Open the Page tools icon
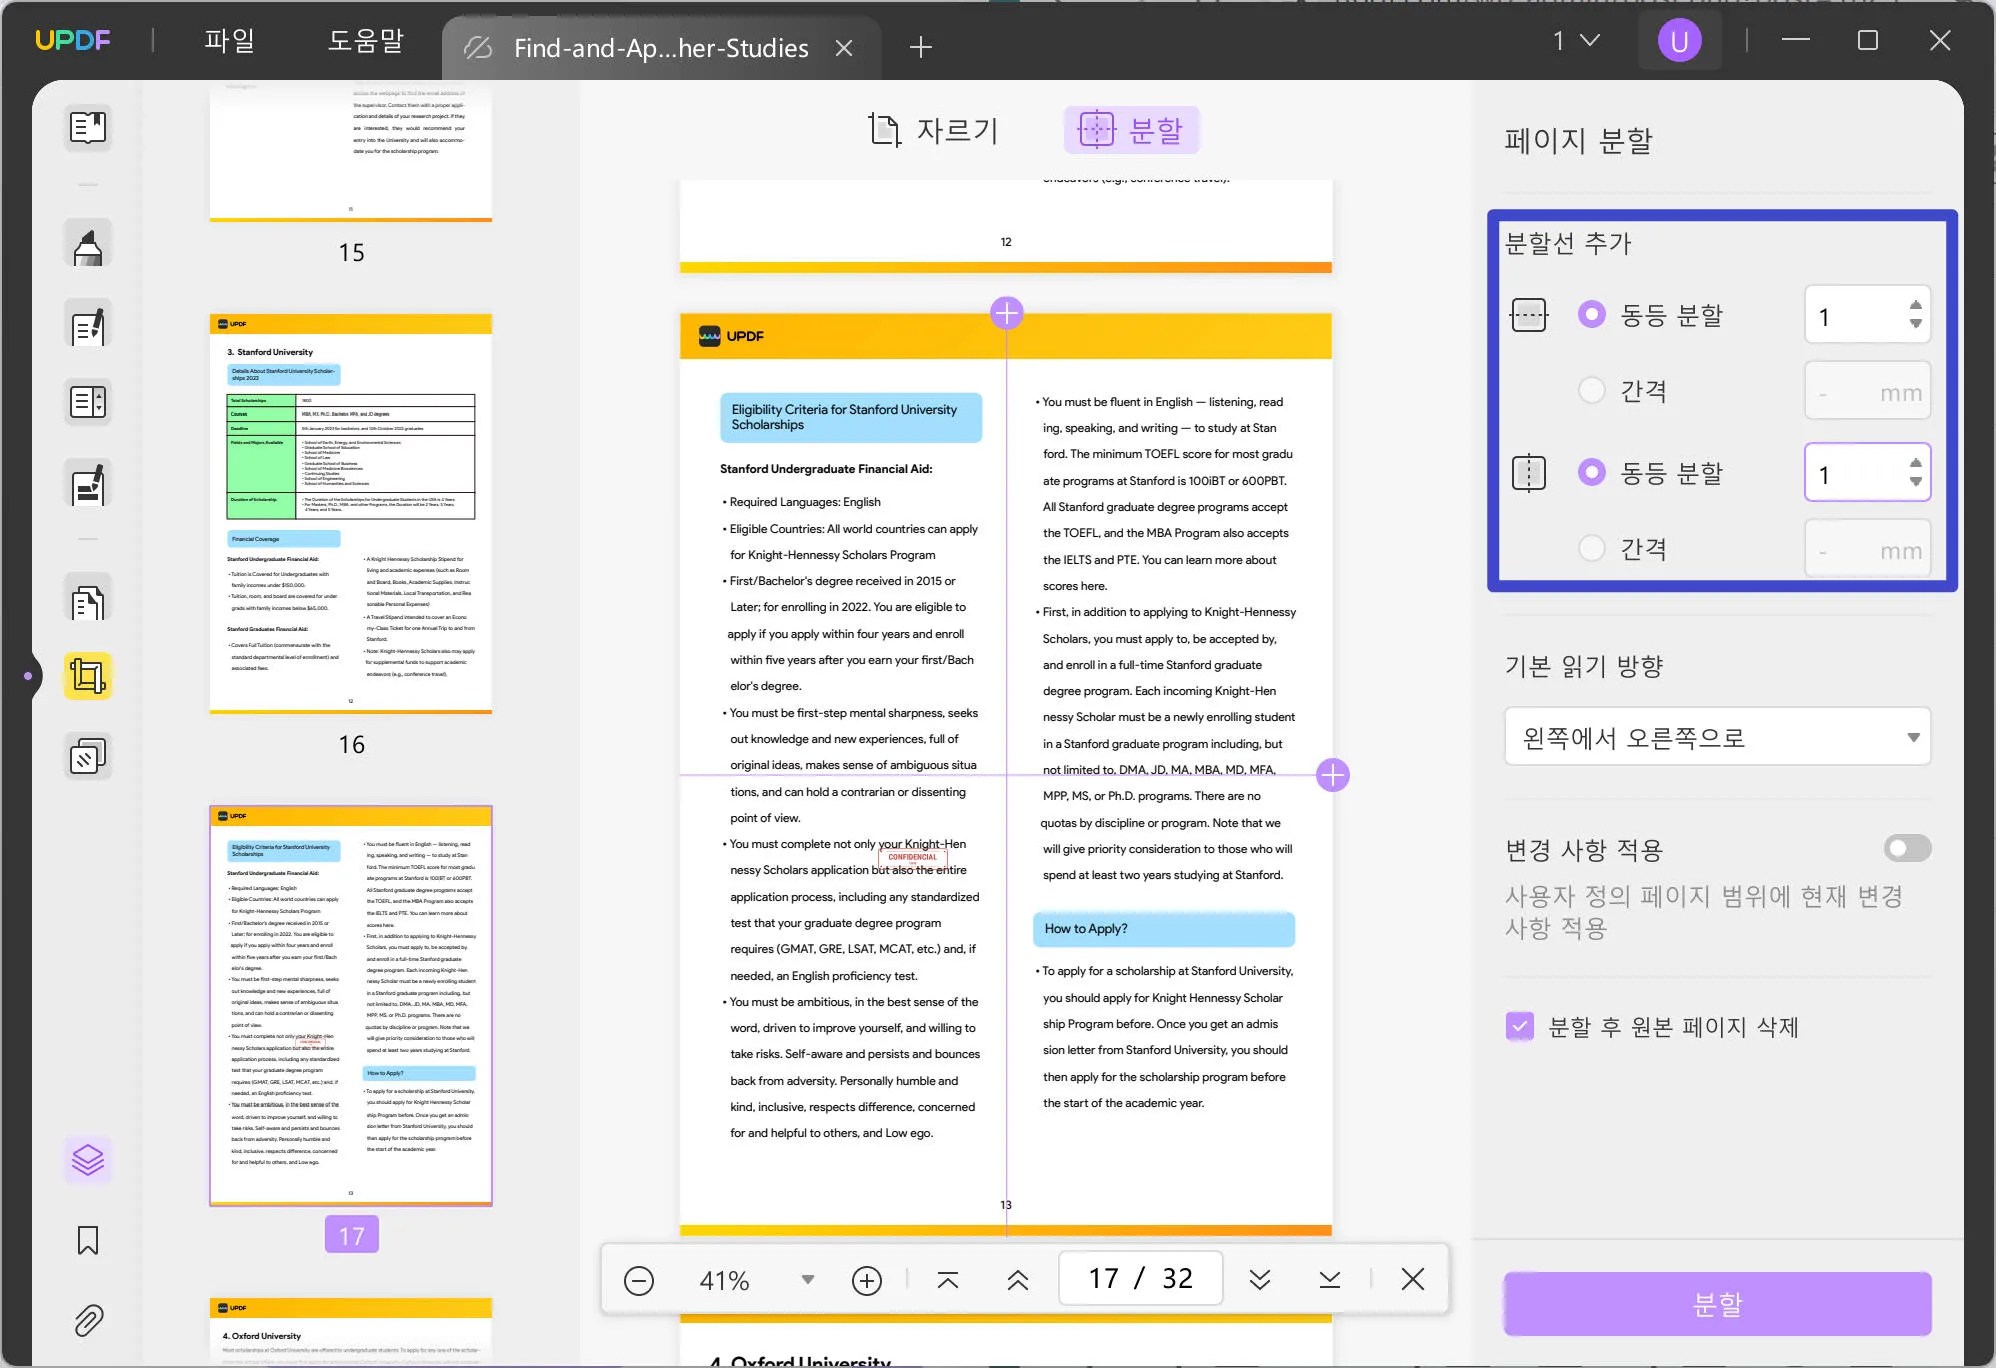 pos(88,598)
